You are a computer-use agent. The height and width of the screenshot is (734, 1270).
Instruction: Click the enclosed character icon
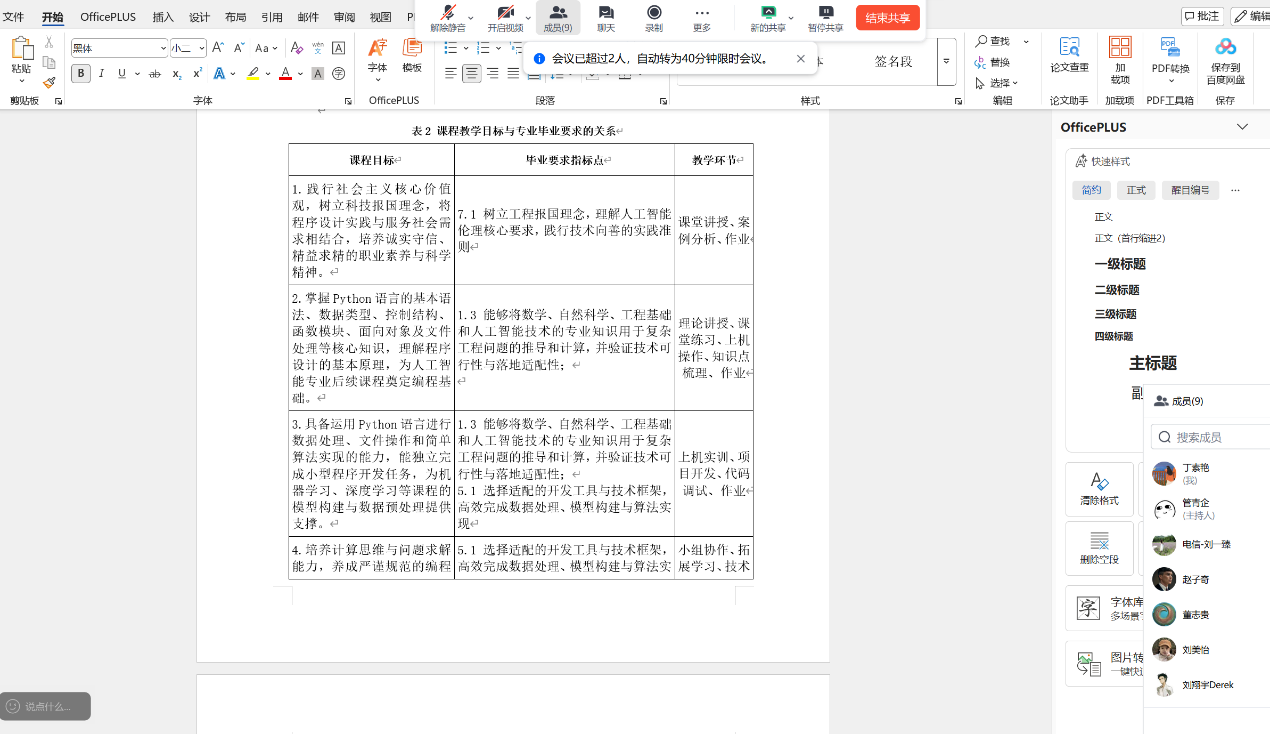pyautogui.click(x=338, y=73)
